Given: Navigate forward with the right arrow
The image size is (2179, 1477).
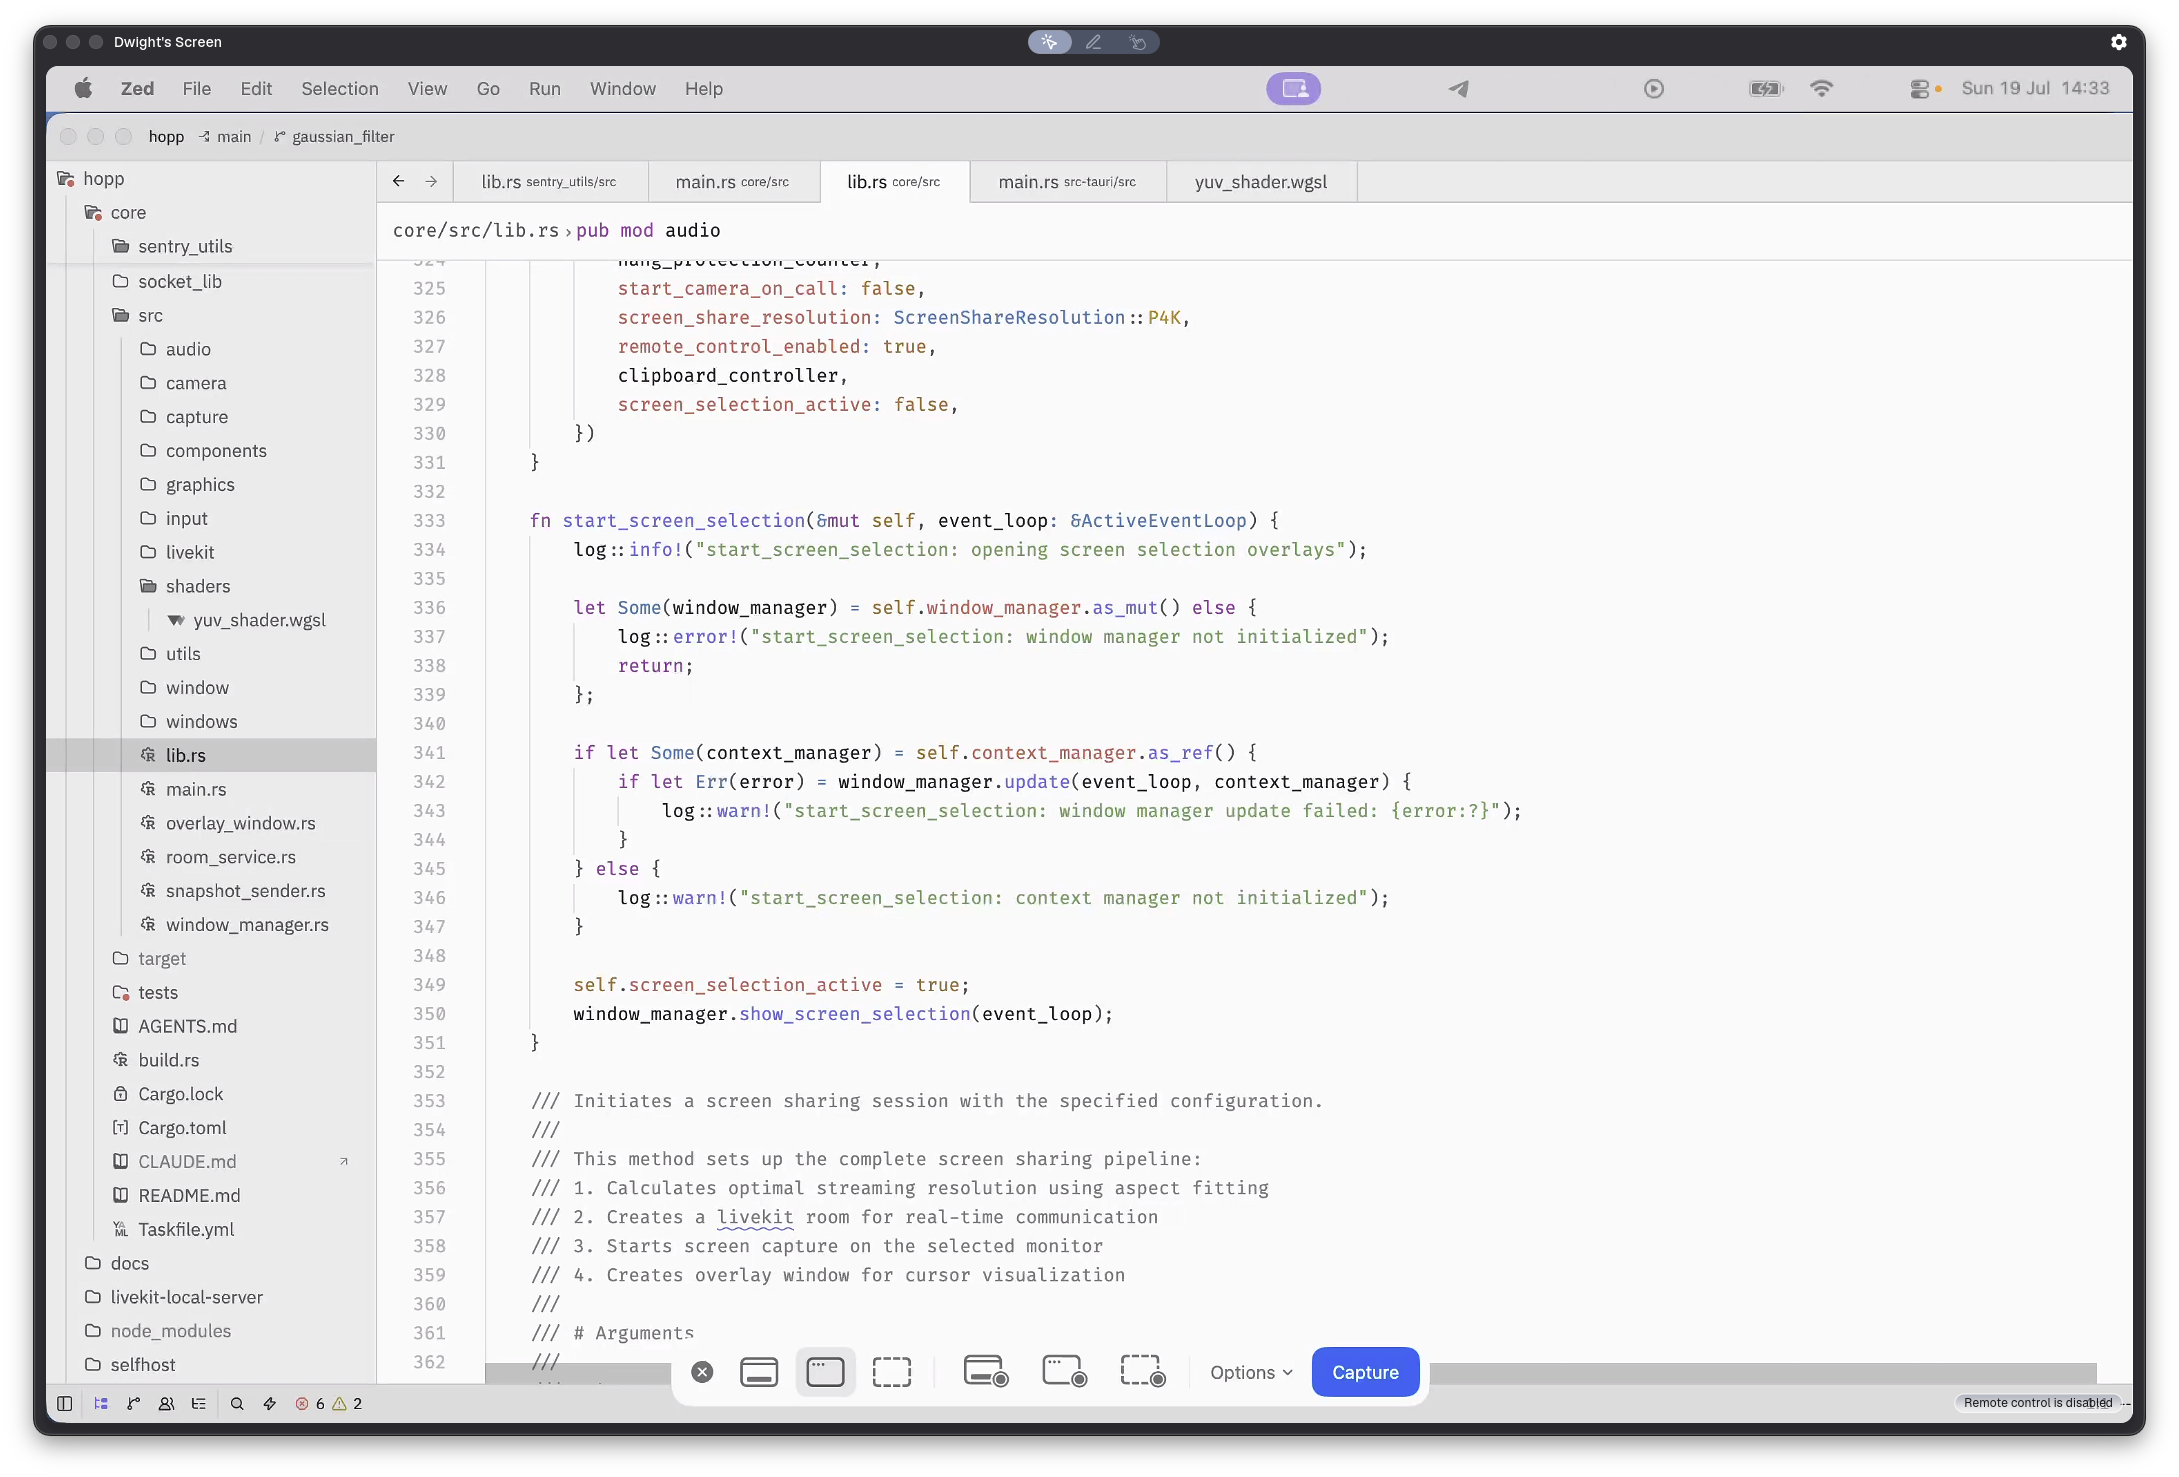Looking at the screenshot, I should pyautogui.click(x=431, y=181).
